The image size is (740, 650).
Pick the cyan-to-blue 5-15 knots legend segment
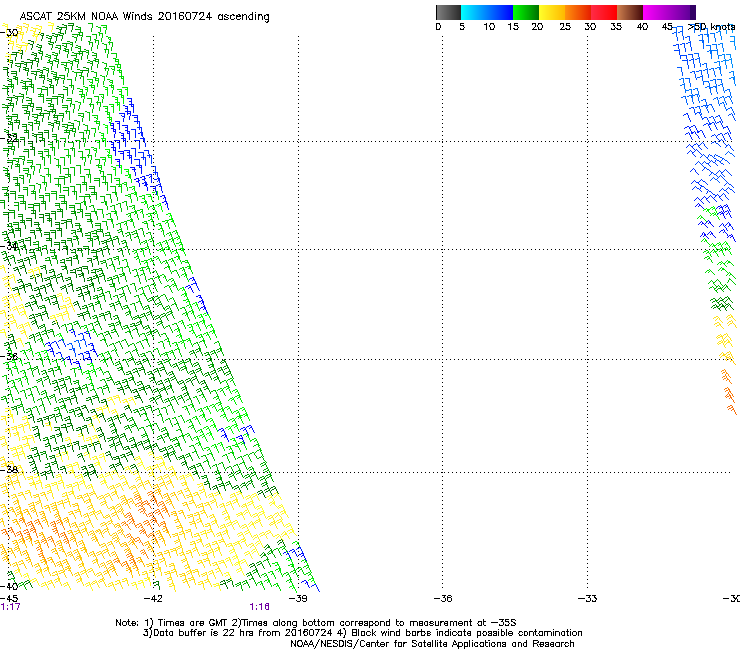coord(487,12)
